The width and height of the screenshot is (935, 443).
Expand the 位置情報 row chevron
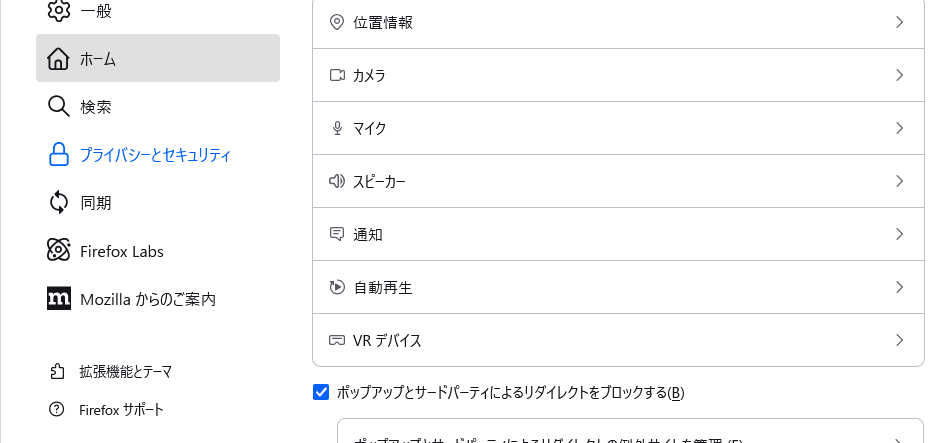899,22
